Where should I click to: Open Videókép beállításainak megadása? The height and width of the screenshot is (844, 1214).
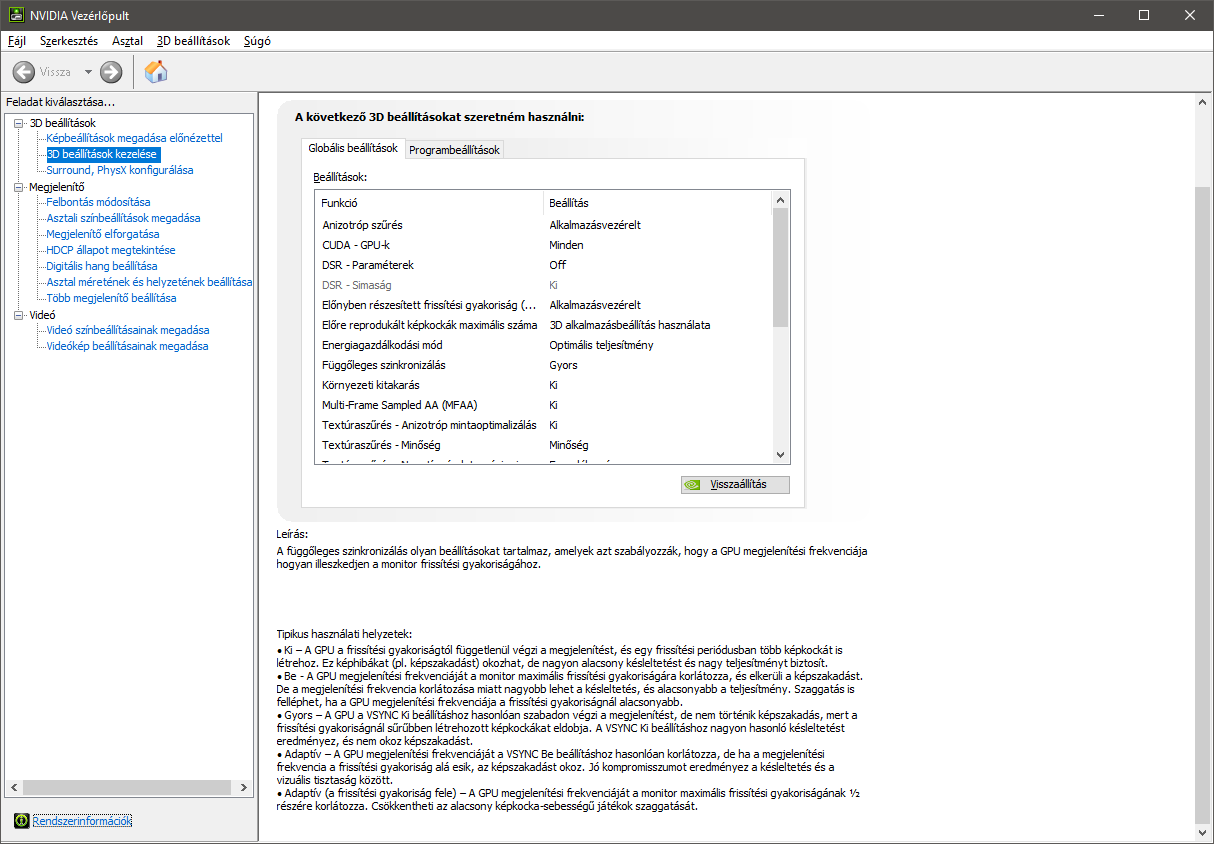(x=127, y=346)
